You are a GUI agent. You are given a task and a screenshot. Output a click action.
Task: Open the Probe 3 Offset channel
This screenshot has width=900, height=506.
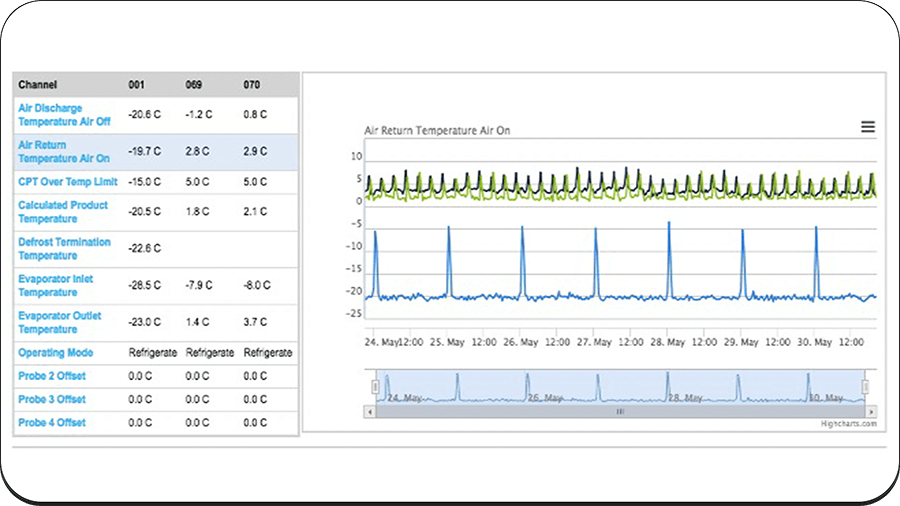click(52, 399)
